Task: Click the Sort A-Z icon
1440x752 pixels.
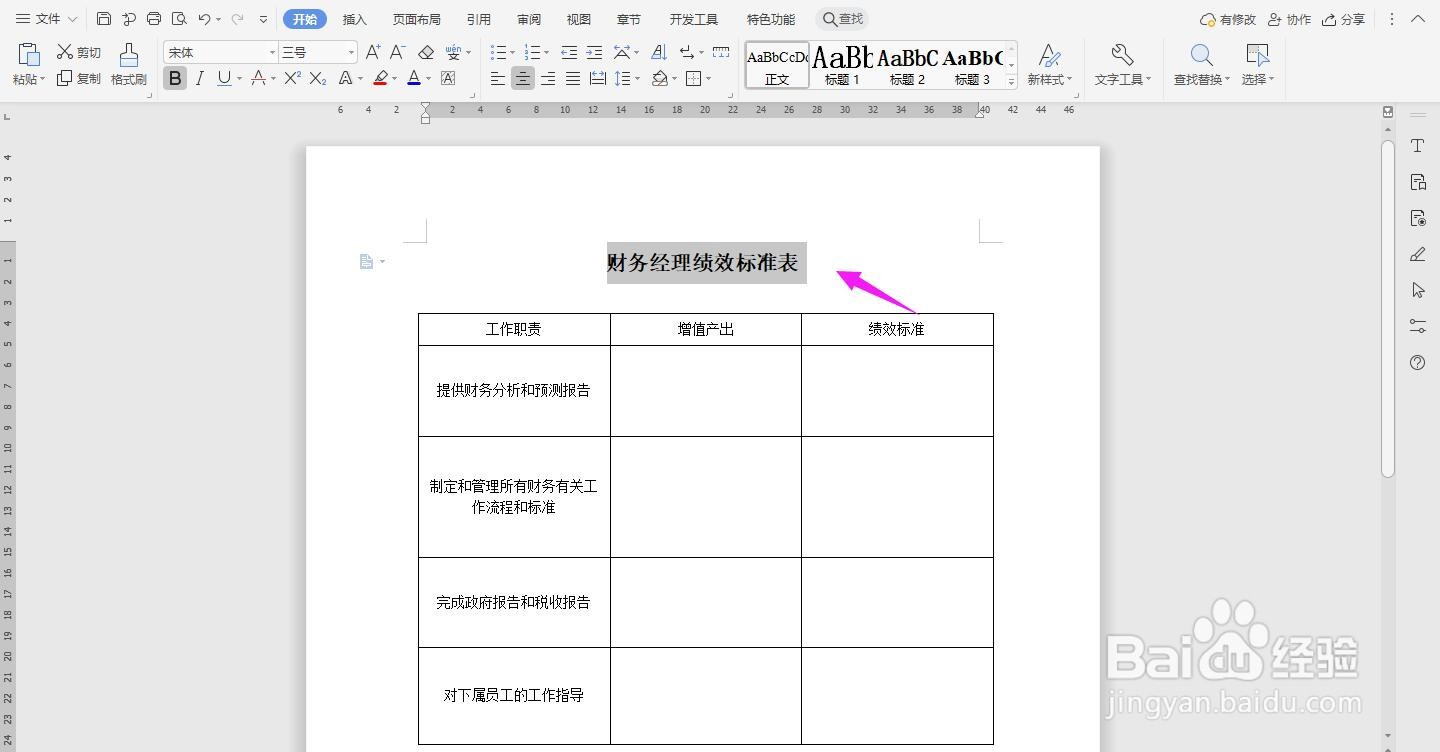Action: coord(659,52)
